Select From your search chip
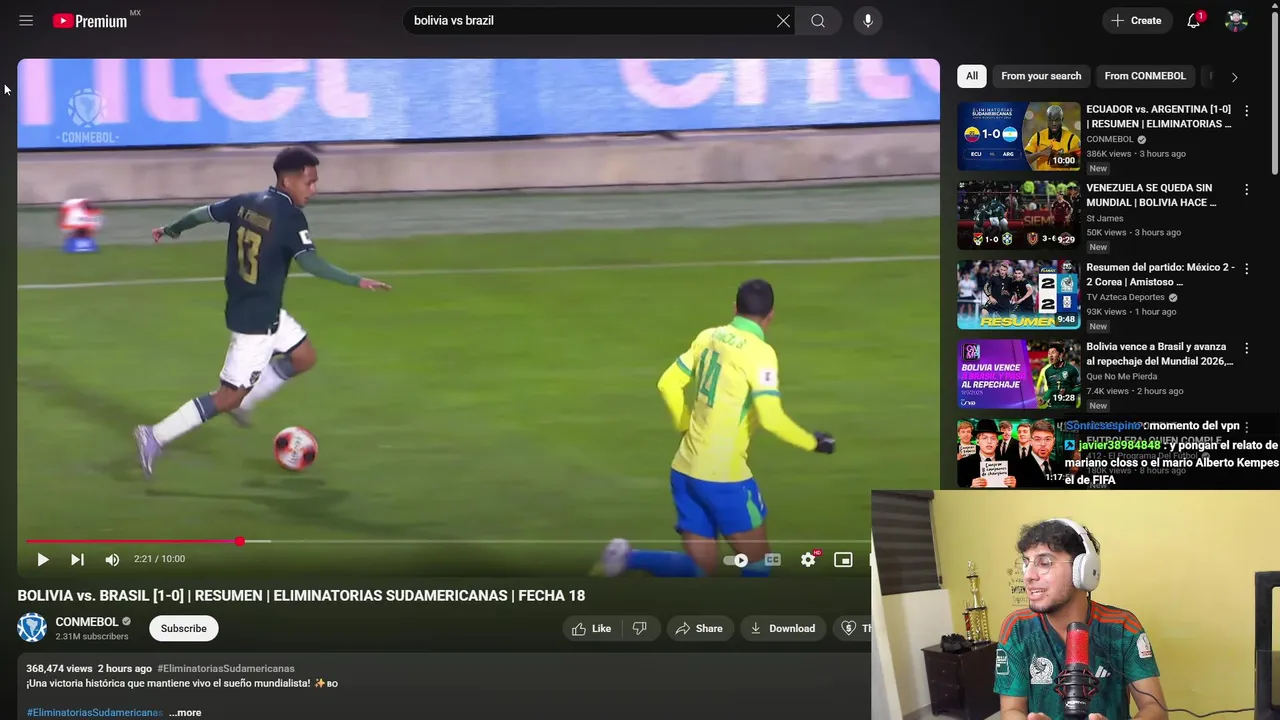1280x720 pixels. click(x=1041, y=76)
